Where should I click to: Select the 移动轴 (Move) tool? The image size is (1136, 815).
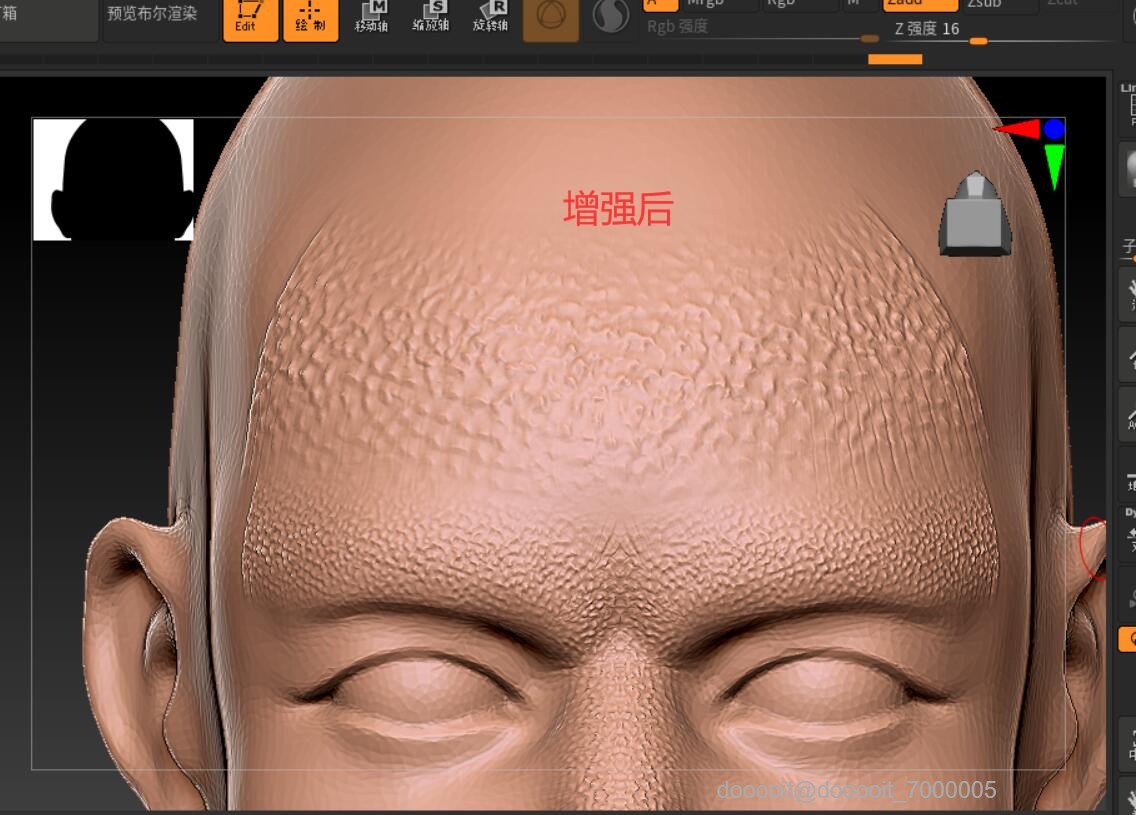(374, 18)
